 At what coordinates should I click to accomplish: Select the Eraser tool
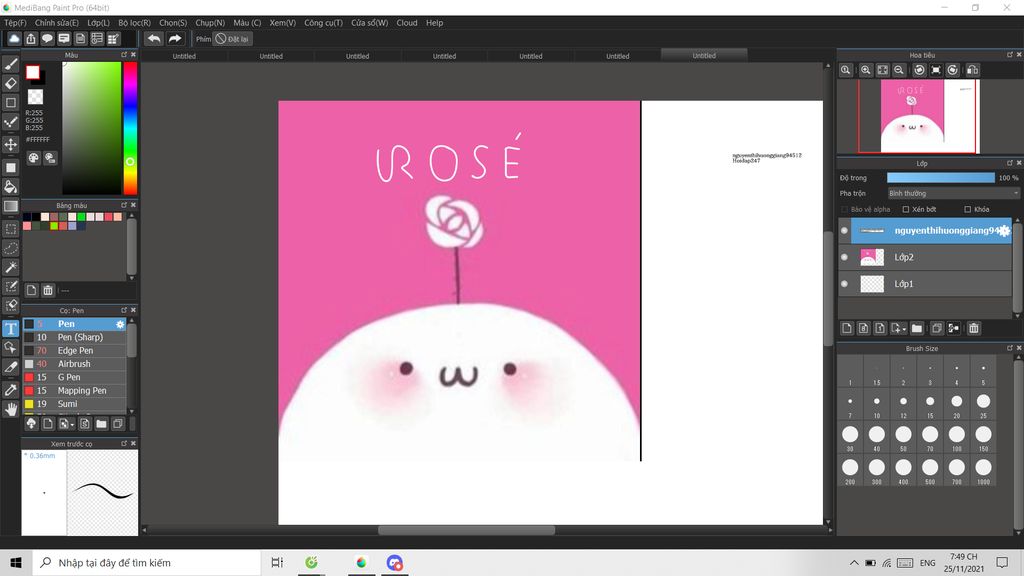(10, 83)
